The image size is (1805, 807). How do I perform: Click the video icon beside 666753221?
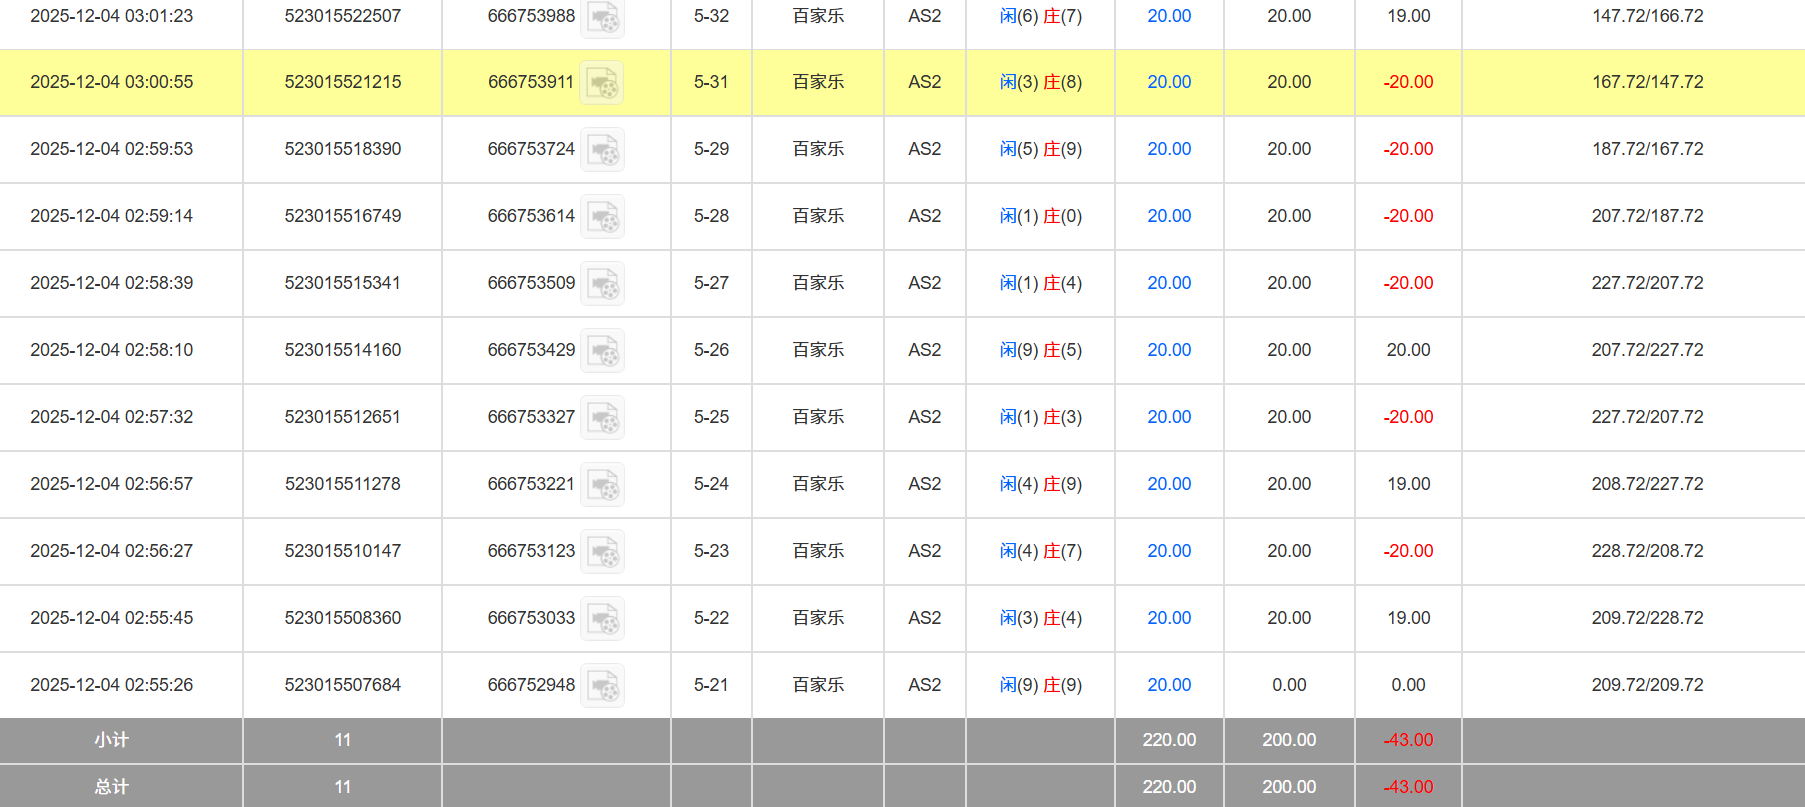[x=603, y=485]
